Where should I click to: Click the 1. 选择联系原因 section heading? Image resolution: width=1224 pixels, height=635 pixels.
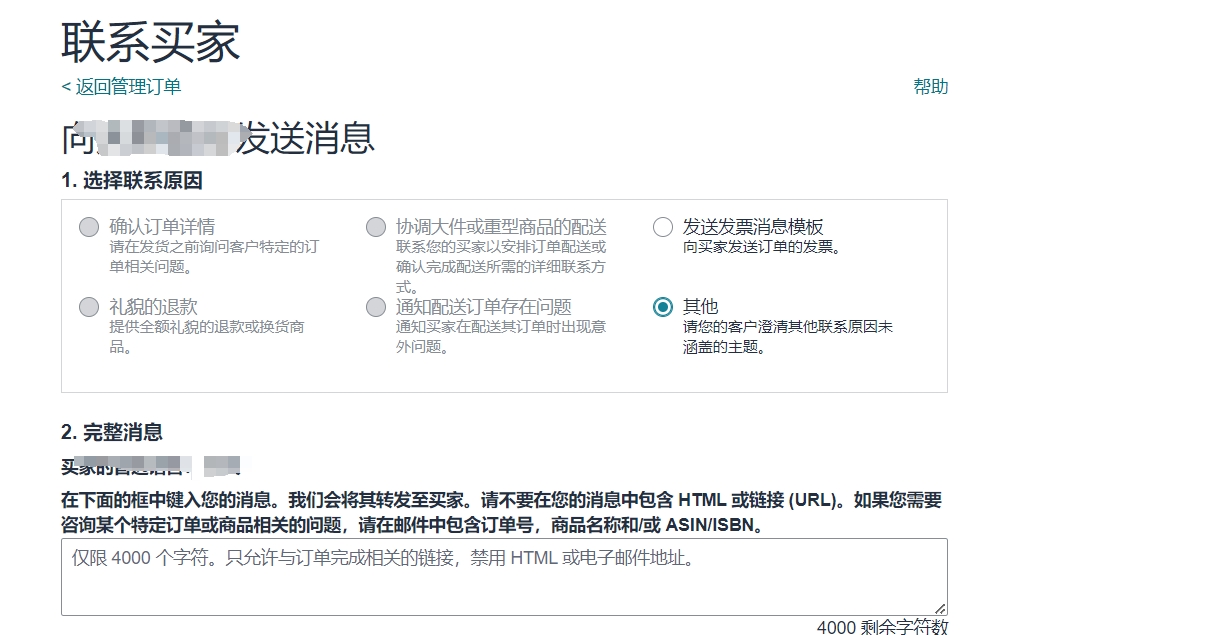coord(132,181)
